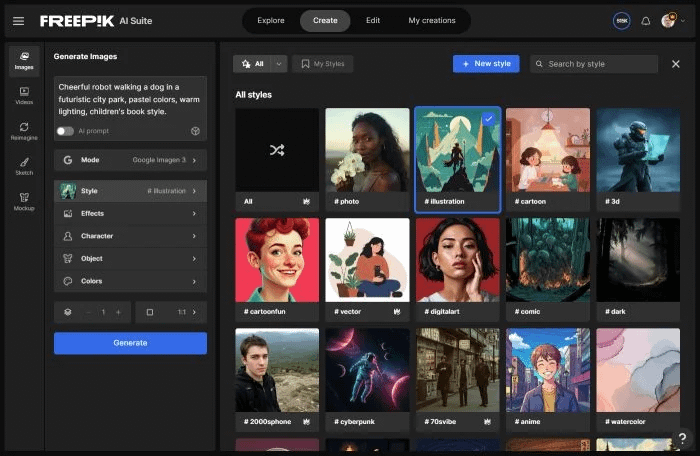The height and width of the screenshot is (456, 700).
Task: Switch to the Create tab
Action: pos(325,21)
